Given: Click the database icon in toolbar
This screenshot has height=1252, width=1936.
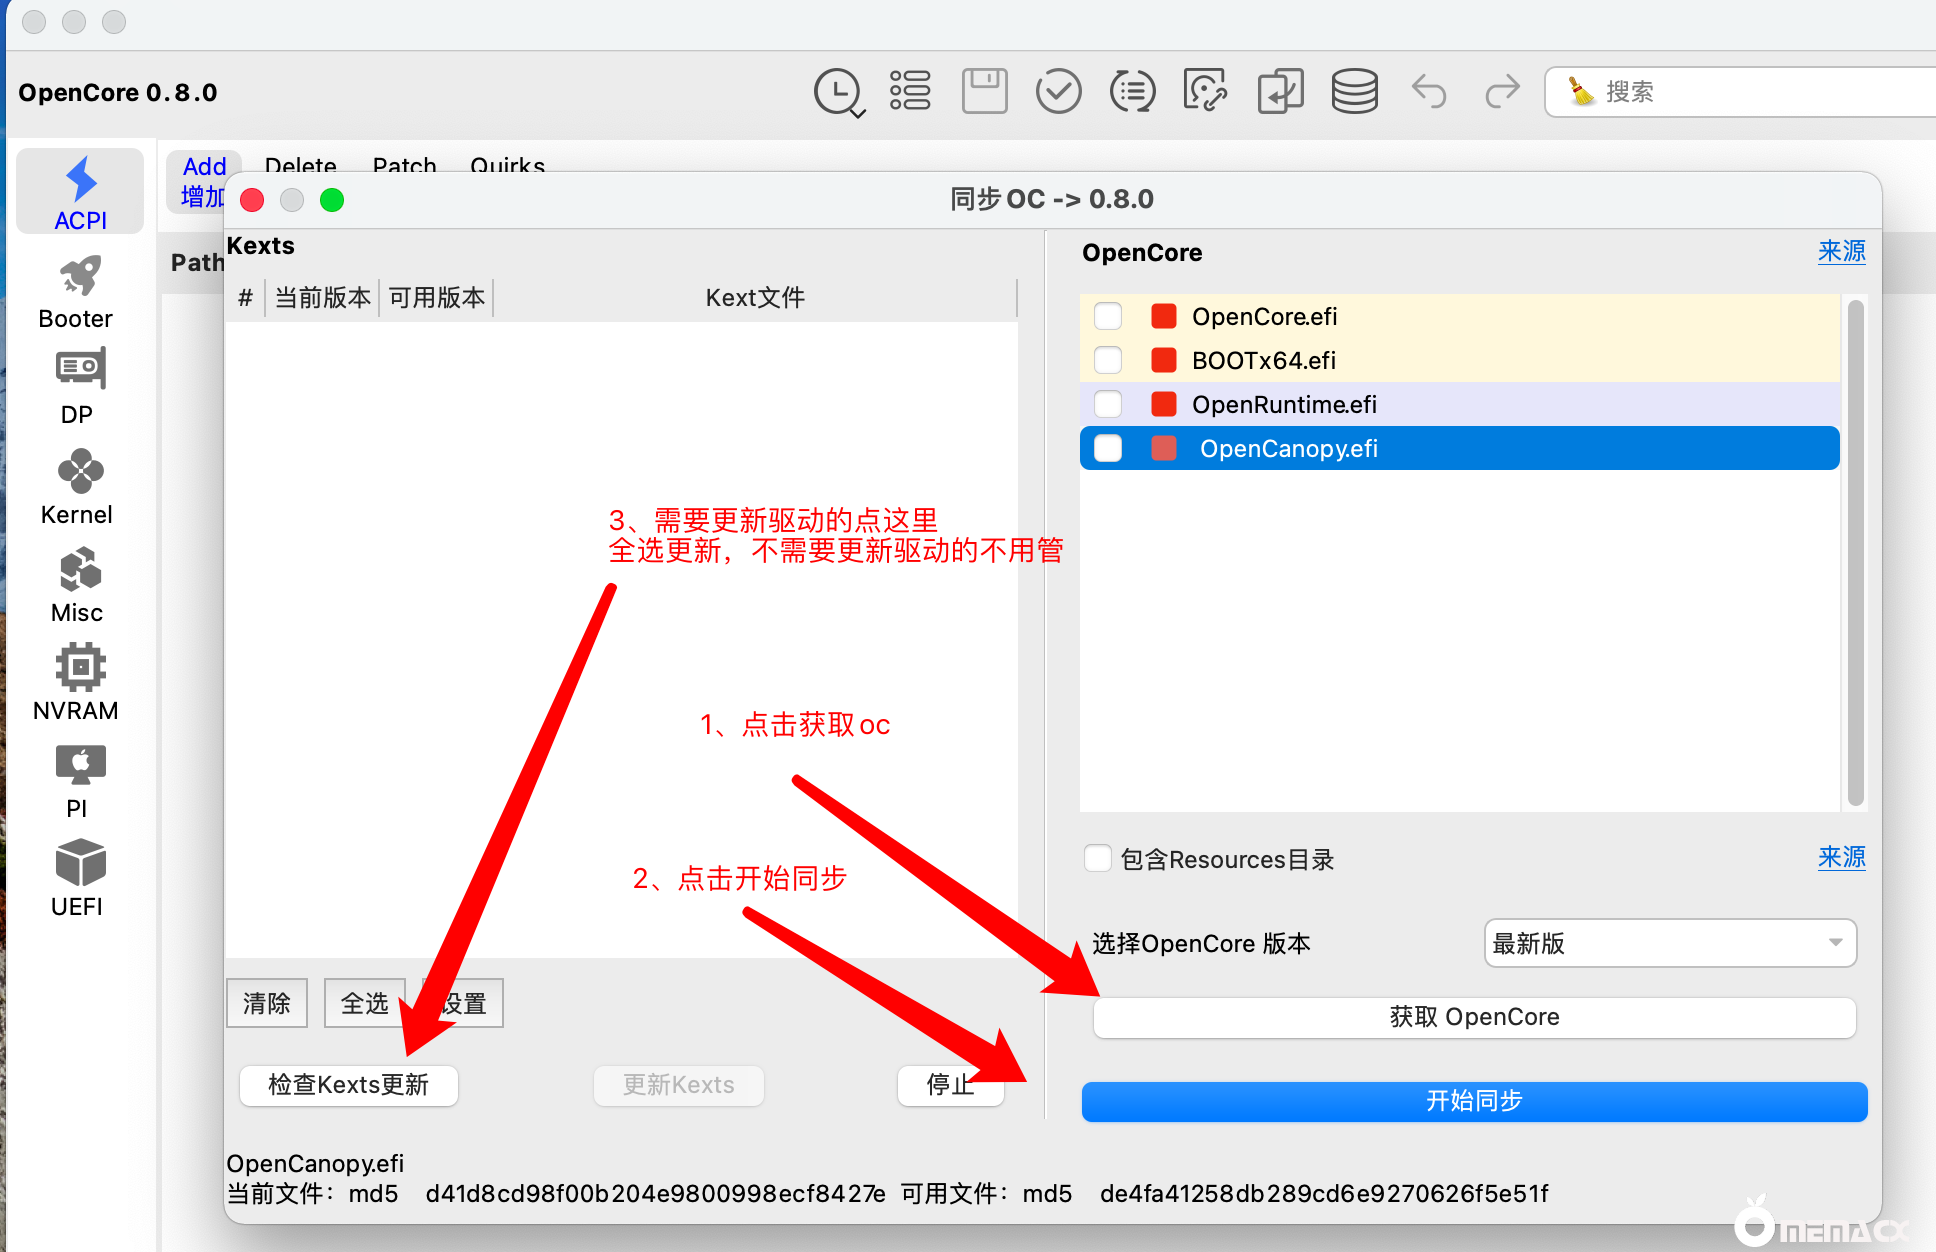Looking at the screenshot, I should 1354,92.
